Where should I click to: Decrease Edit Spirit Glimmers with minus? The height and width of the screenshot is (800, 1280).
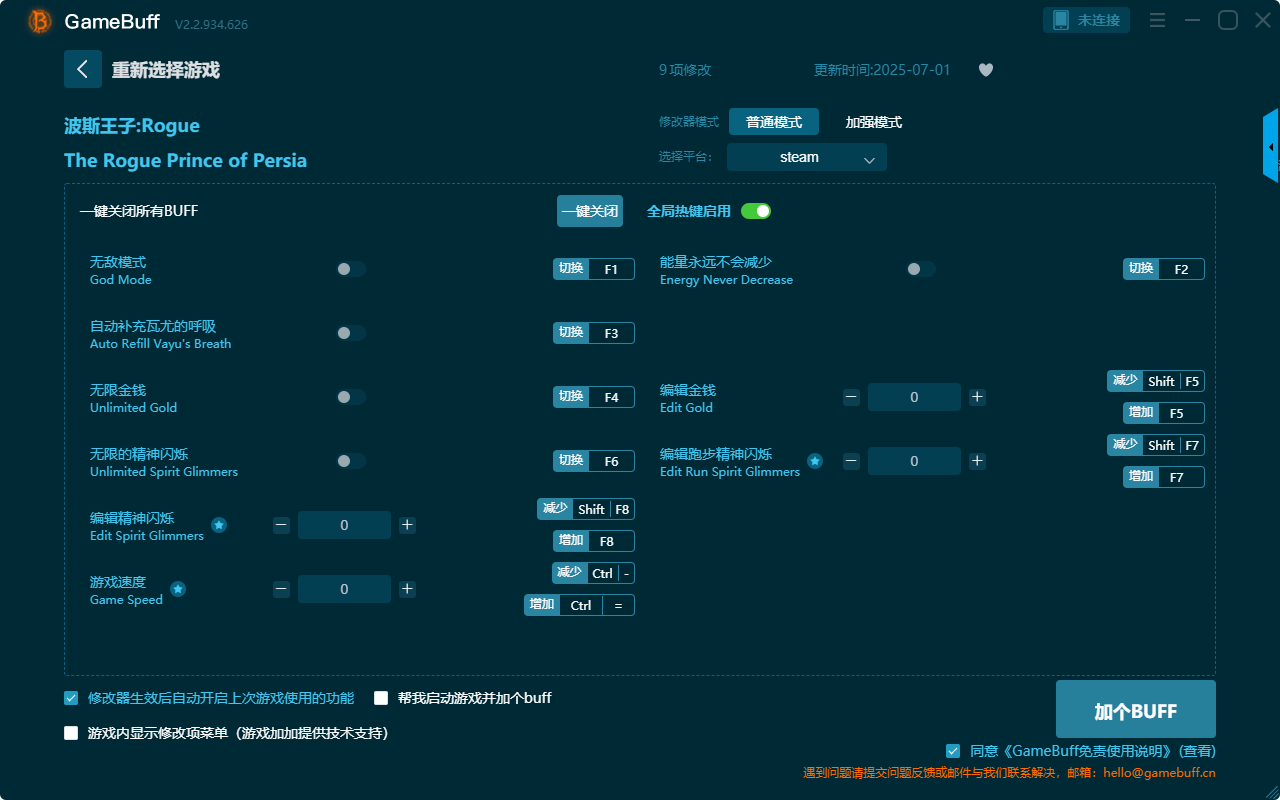point(281,525)
